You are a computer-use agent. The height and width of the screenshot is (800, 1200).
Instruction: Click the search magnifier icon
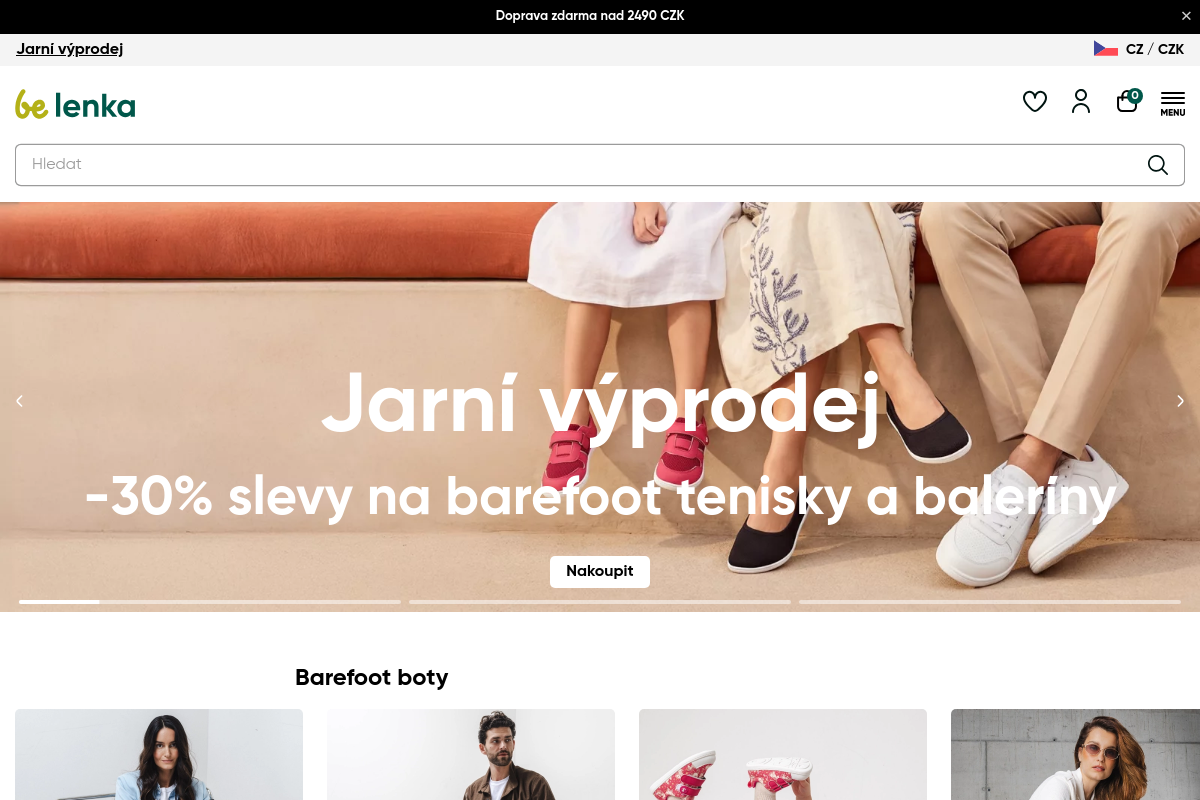(1157, 165)
